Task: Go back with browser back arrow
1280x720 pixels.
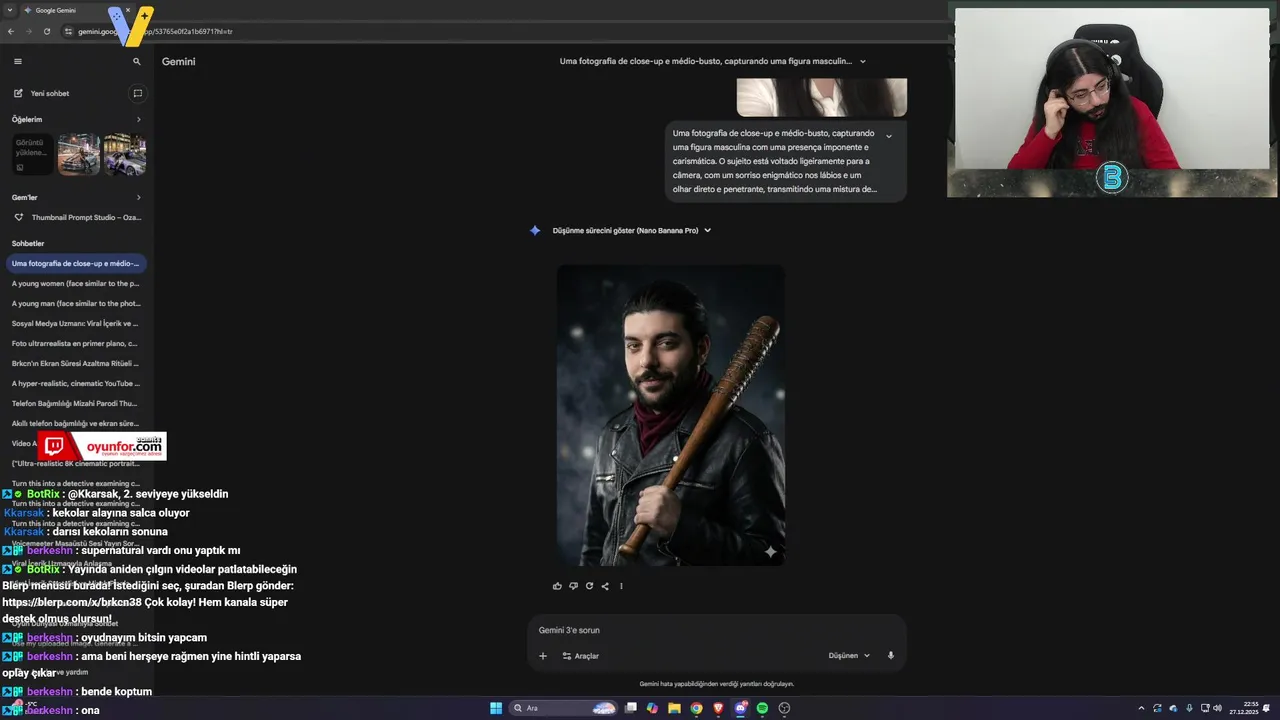Action: click(x=11, y=31)
